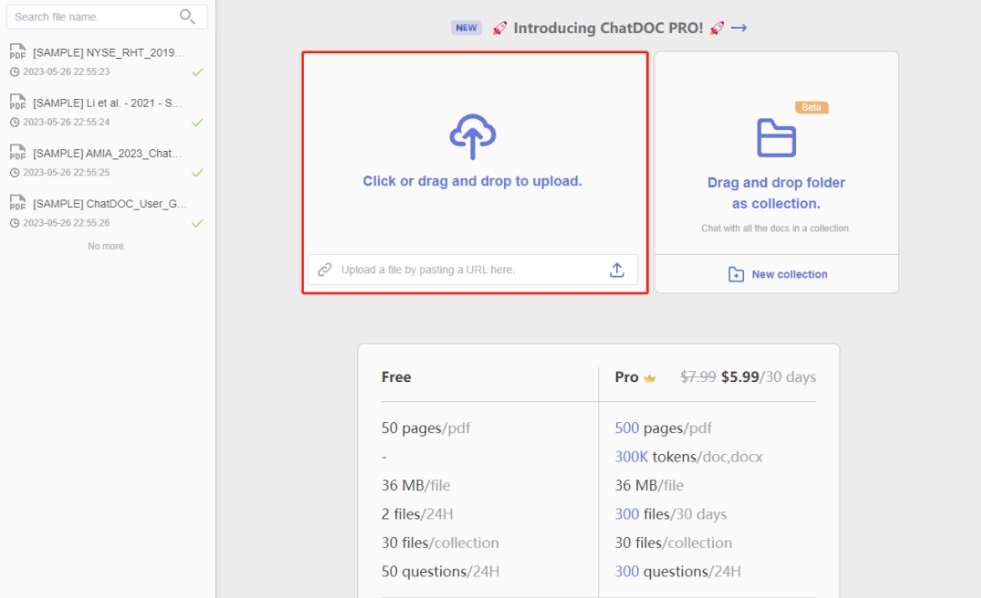Click the upload arrow button beside URL field
981x598 pixels.
coord(617,270)
